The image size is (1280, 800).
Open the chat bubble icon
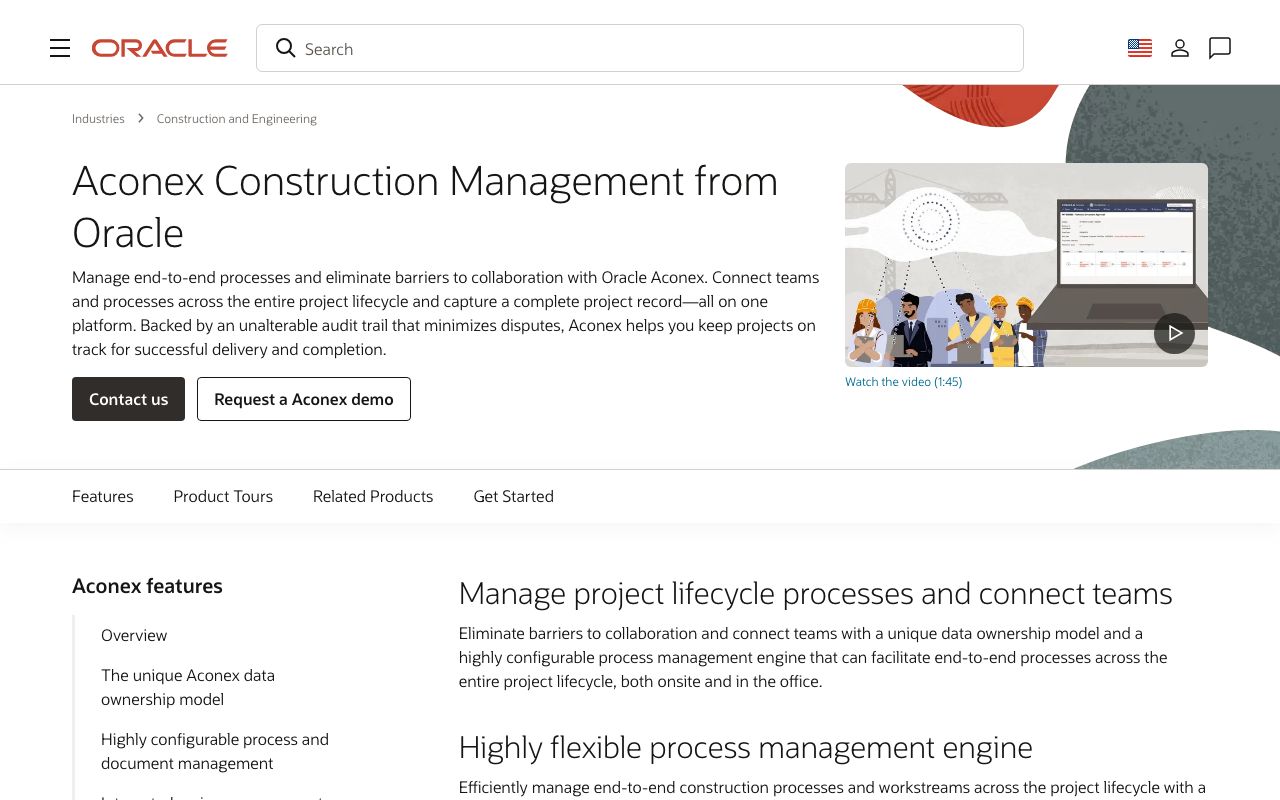[1220, 48]
